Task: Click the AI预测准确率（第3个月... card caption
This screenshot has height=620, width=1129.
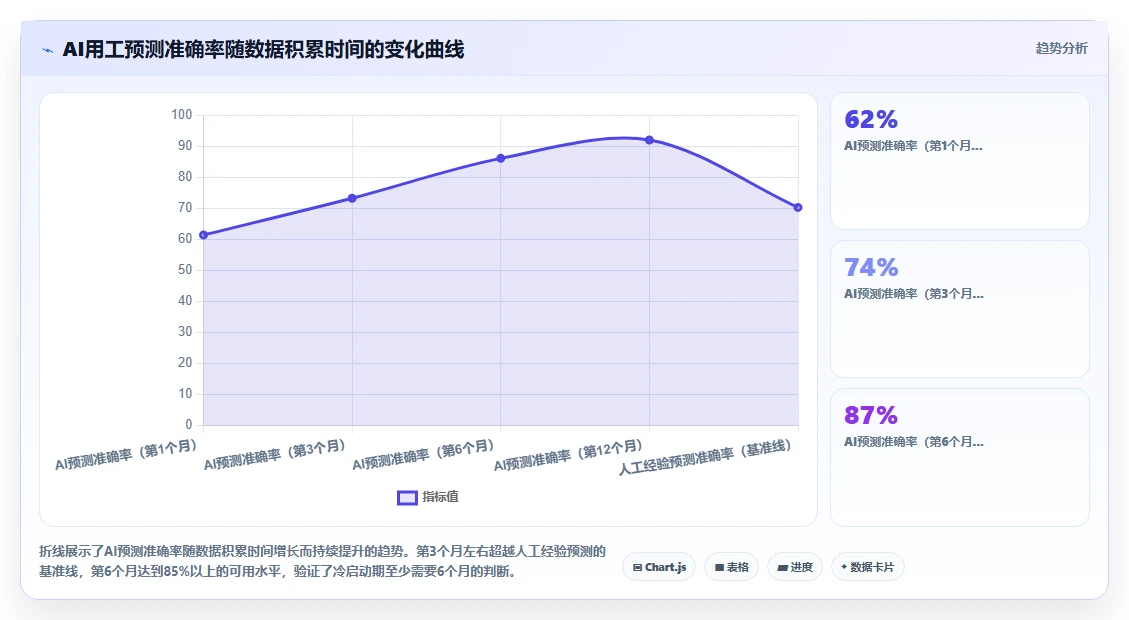Action: click(913, 294)
